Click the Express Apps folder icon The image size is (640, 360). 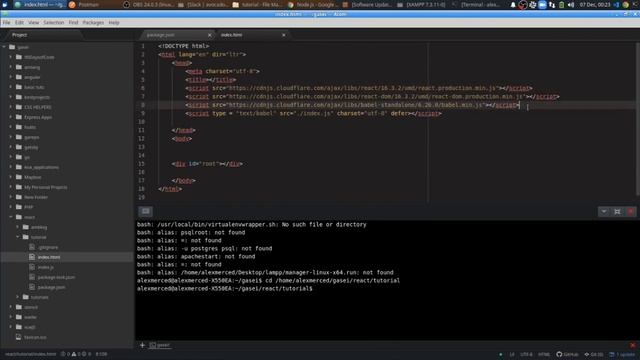(19, 117)
